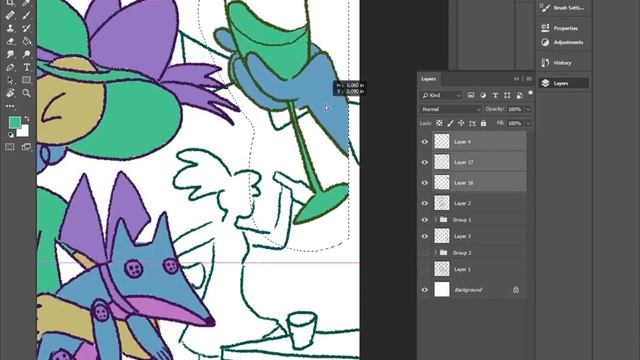Filter layers by shape layers

(507, 95)
